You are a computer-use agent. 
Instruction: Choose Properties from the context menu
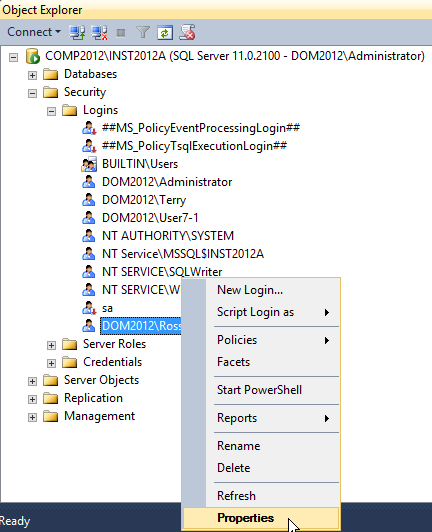tap(261, 518)
